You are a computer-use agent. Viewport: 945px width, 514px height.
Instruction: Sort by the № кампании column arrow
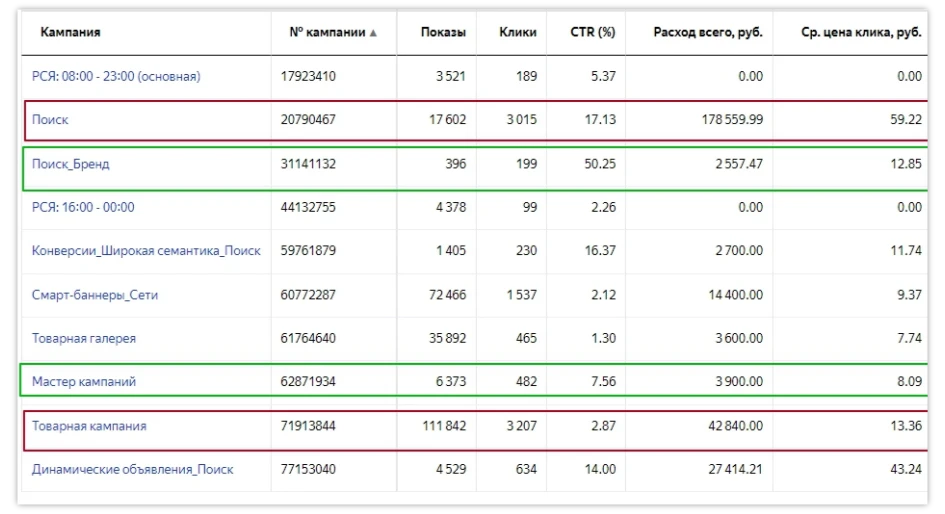click(374, 33)
